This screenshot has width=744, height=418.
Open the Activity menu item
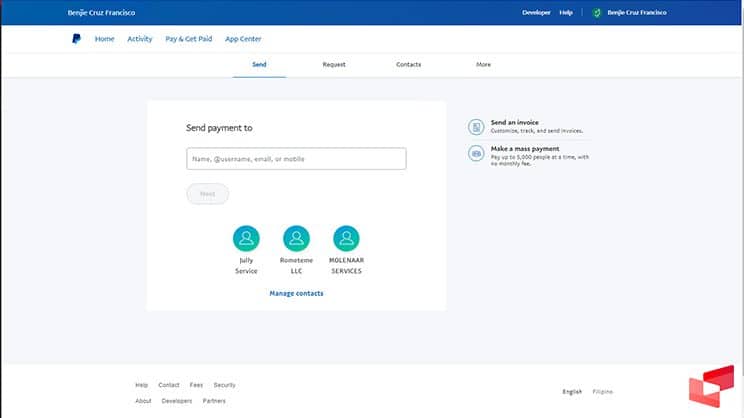[140, 39]
